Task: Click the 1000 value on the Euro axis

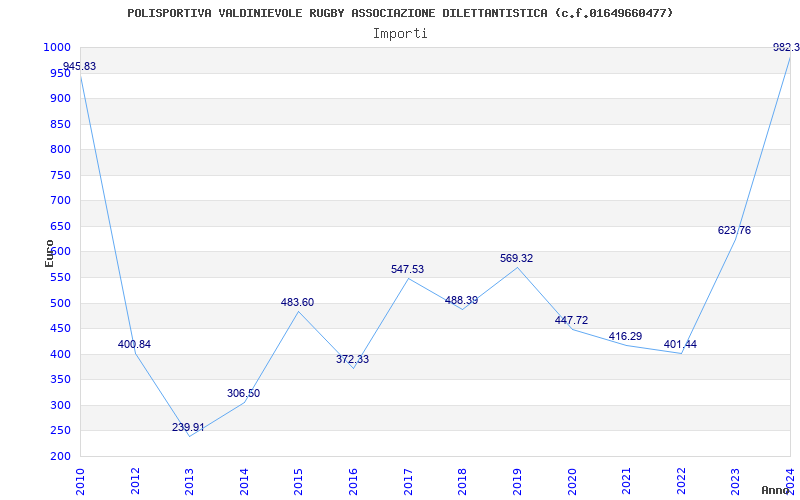Action: (57, 47)
